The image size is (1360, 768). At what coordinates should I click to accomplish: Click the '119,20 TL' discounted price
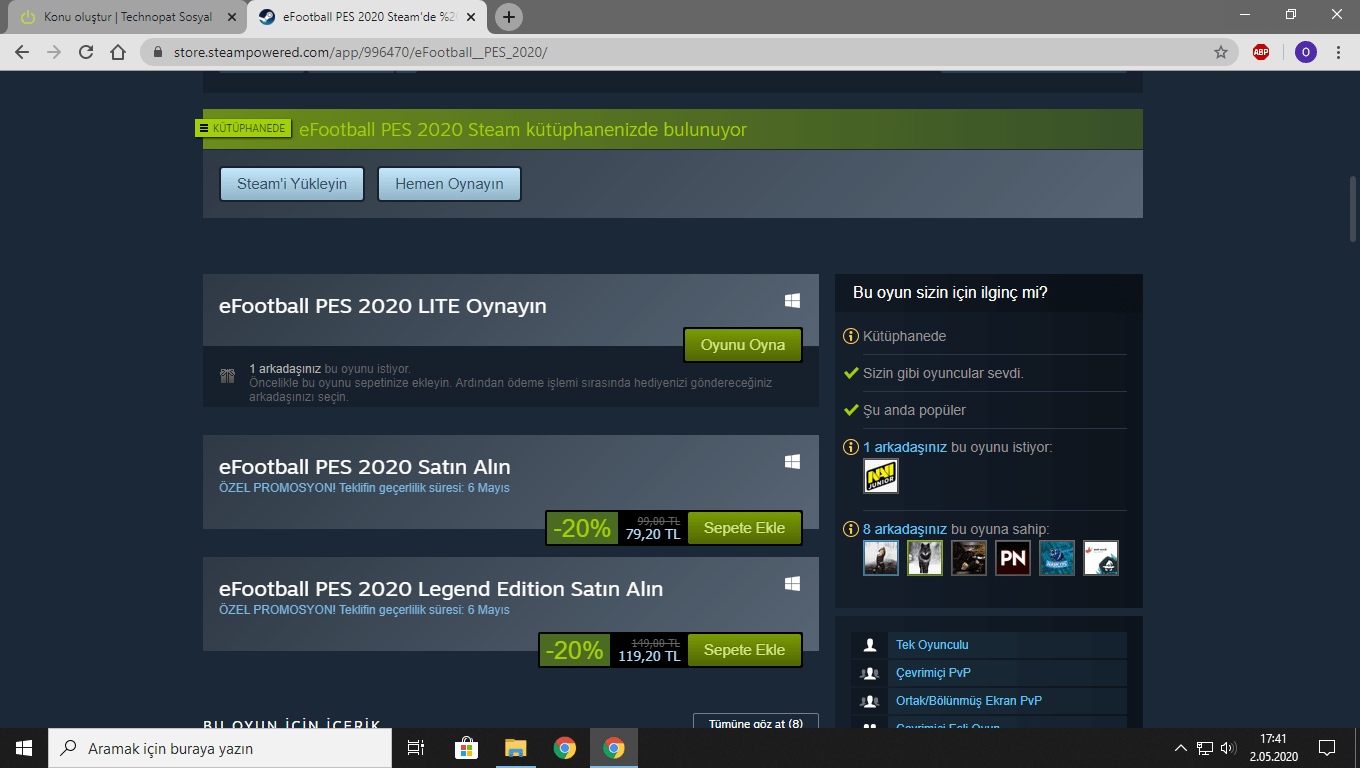pyautogui.click(x=649, y=656)
